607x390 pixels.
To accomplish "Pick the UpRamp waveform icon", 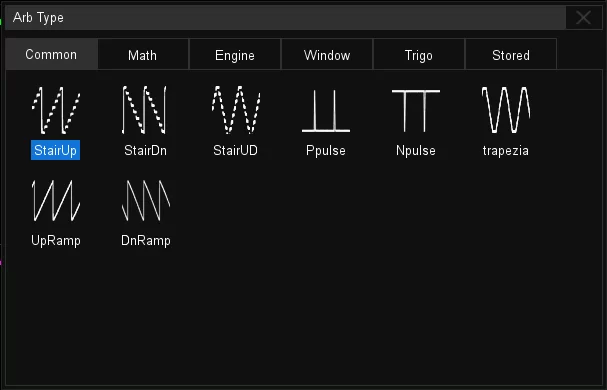I will 56,201.
